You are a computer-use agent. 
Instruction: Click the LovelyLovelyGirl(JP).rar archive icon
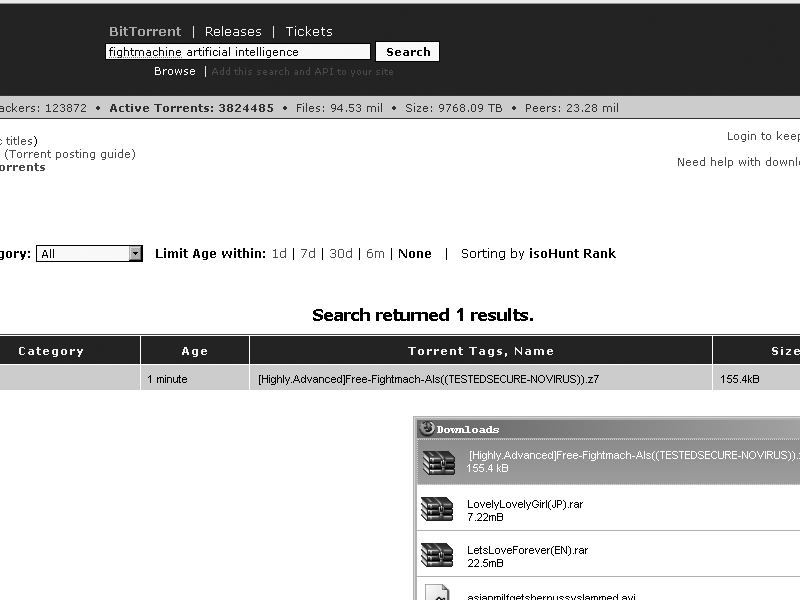tap(437, 509)
